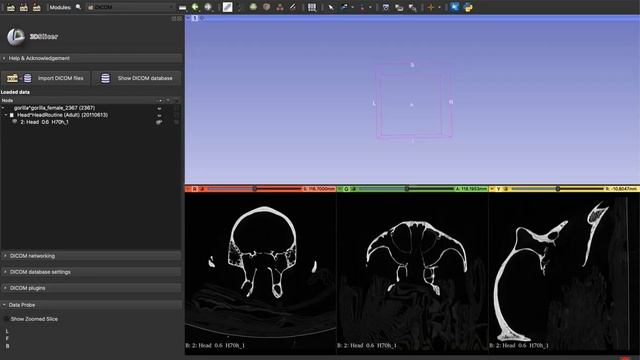
Task: Adjust the green slice offset slider
Action: coord(407,189)
